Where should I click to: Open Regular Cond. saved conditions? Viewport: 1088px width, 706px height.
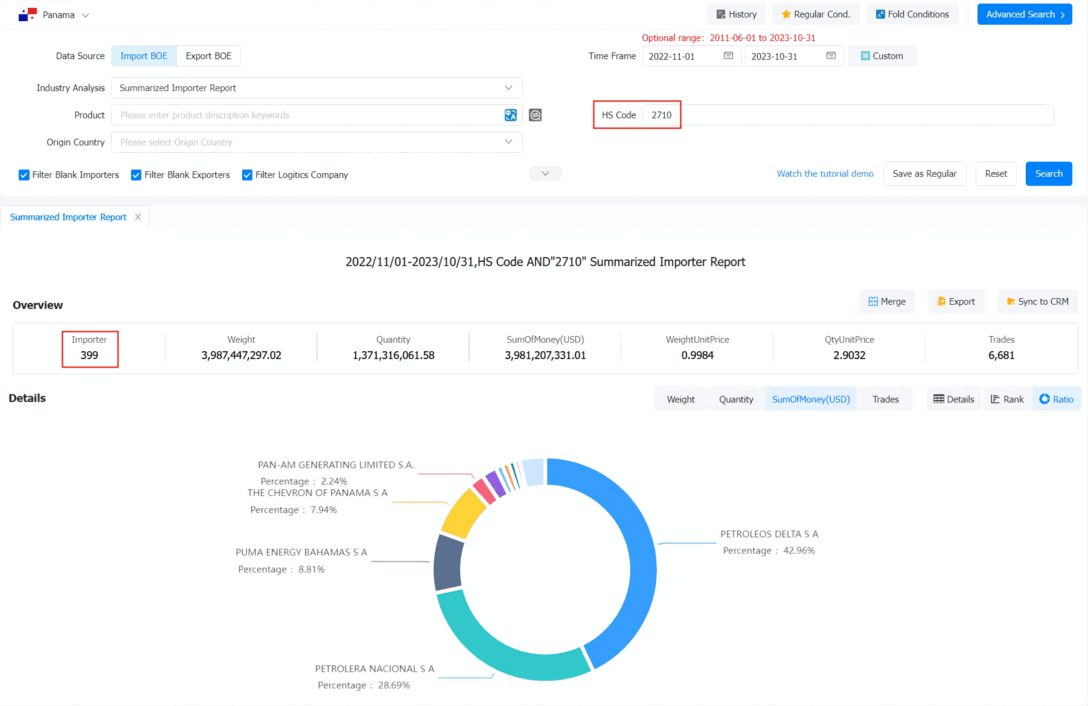pos(815,15)
